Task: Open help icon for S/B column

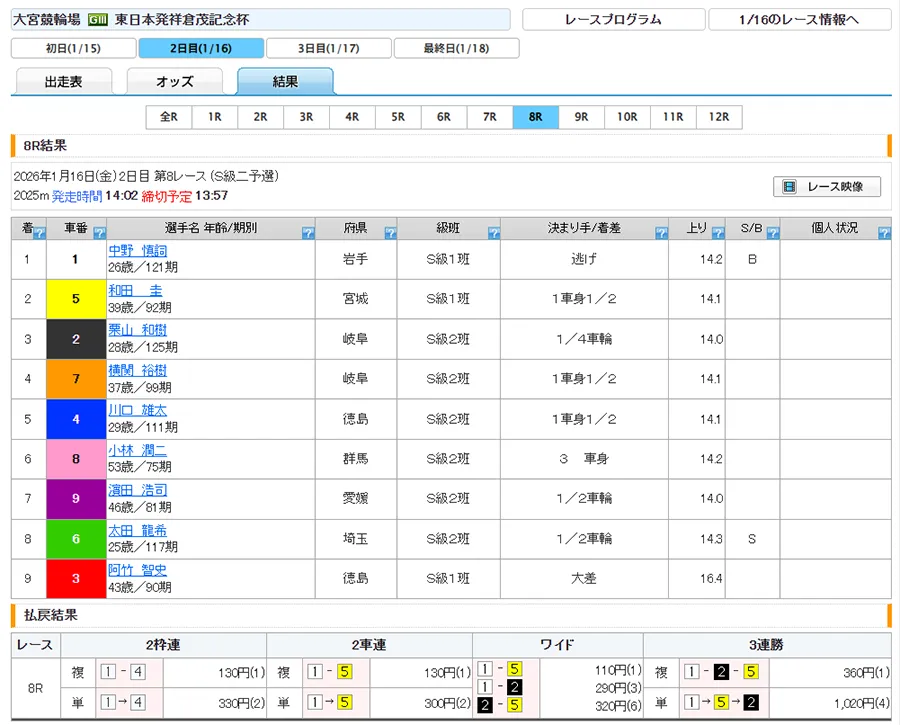Action: click(x=771, y=234)
